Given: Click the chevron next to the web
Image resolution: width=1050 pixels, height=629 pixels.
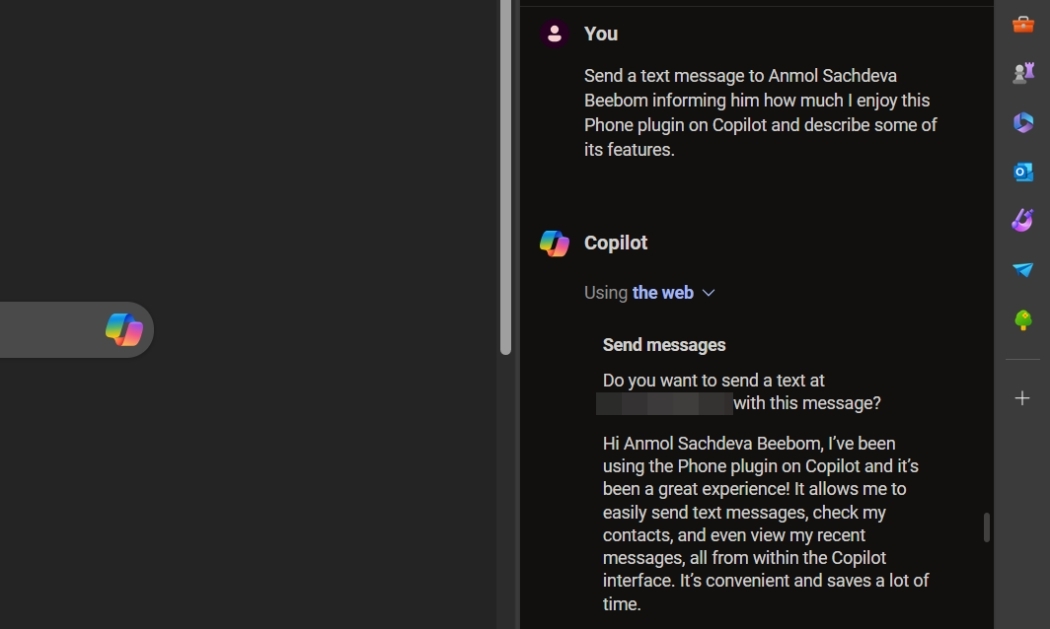Looking at the screenshot, I should 709,293.
